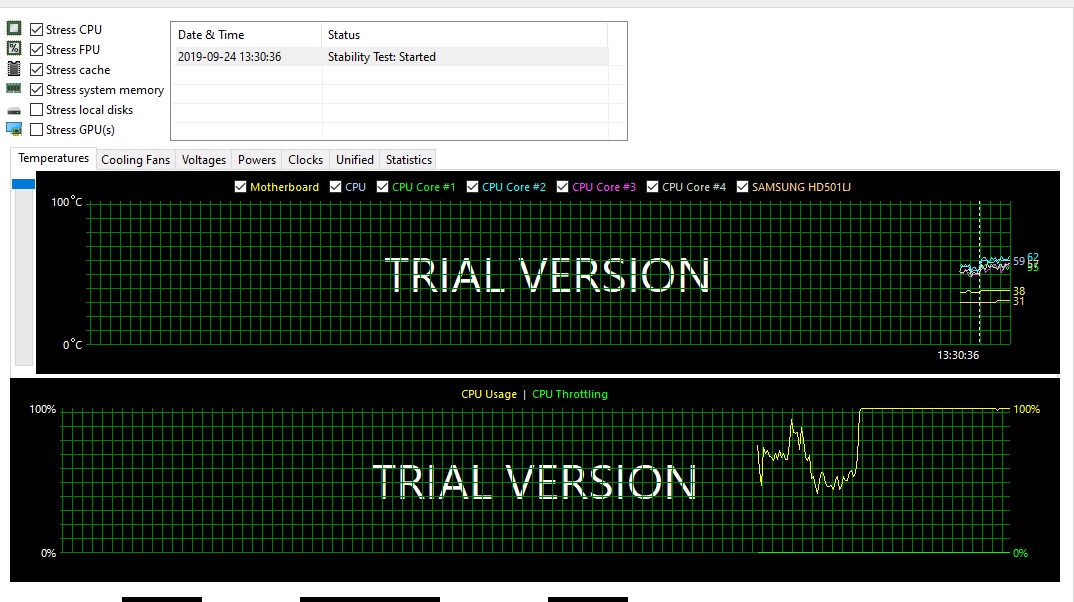Click the FPU percentage icon
The image size is (1074, 602).
pos(14,48)
